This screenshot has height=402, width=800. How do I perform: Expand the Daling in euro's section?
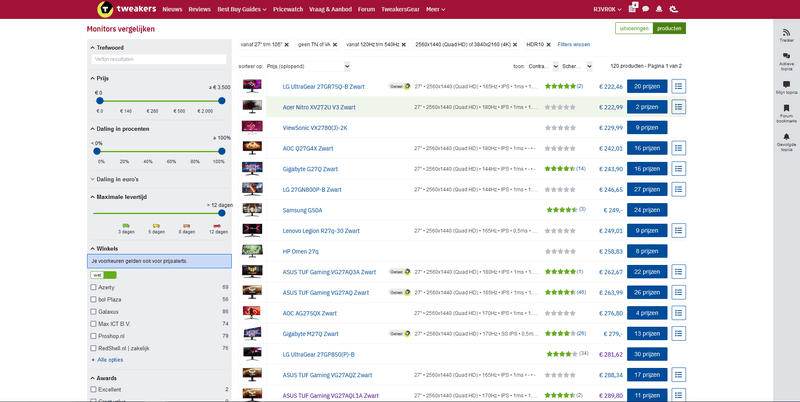coord(115,180)
